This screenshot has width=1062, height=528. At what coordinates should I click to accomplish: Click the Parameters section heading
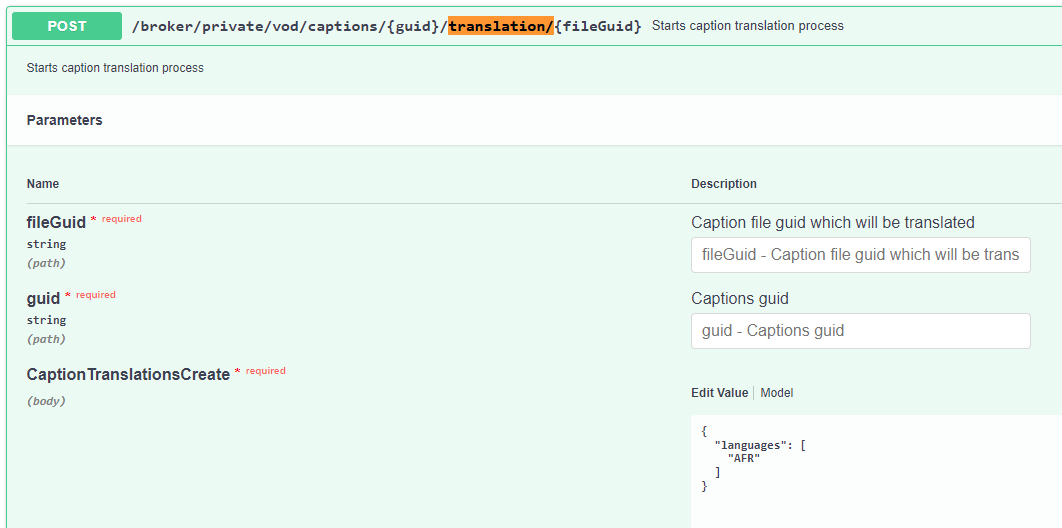pos(64,120)
